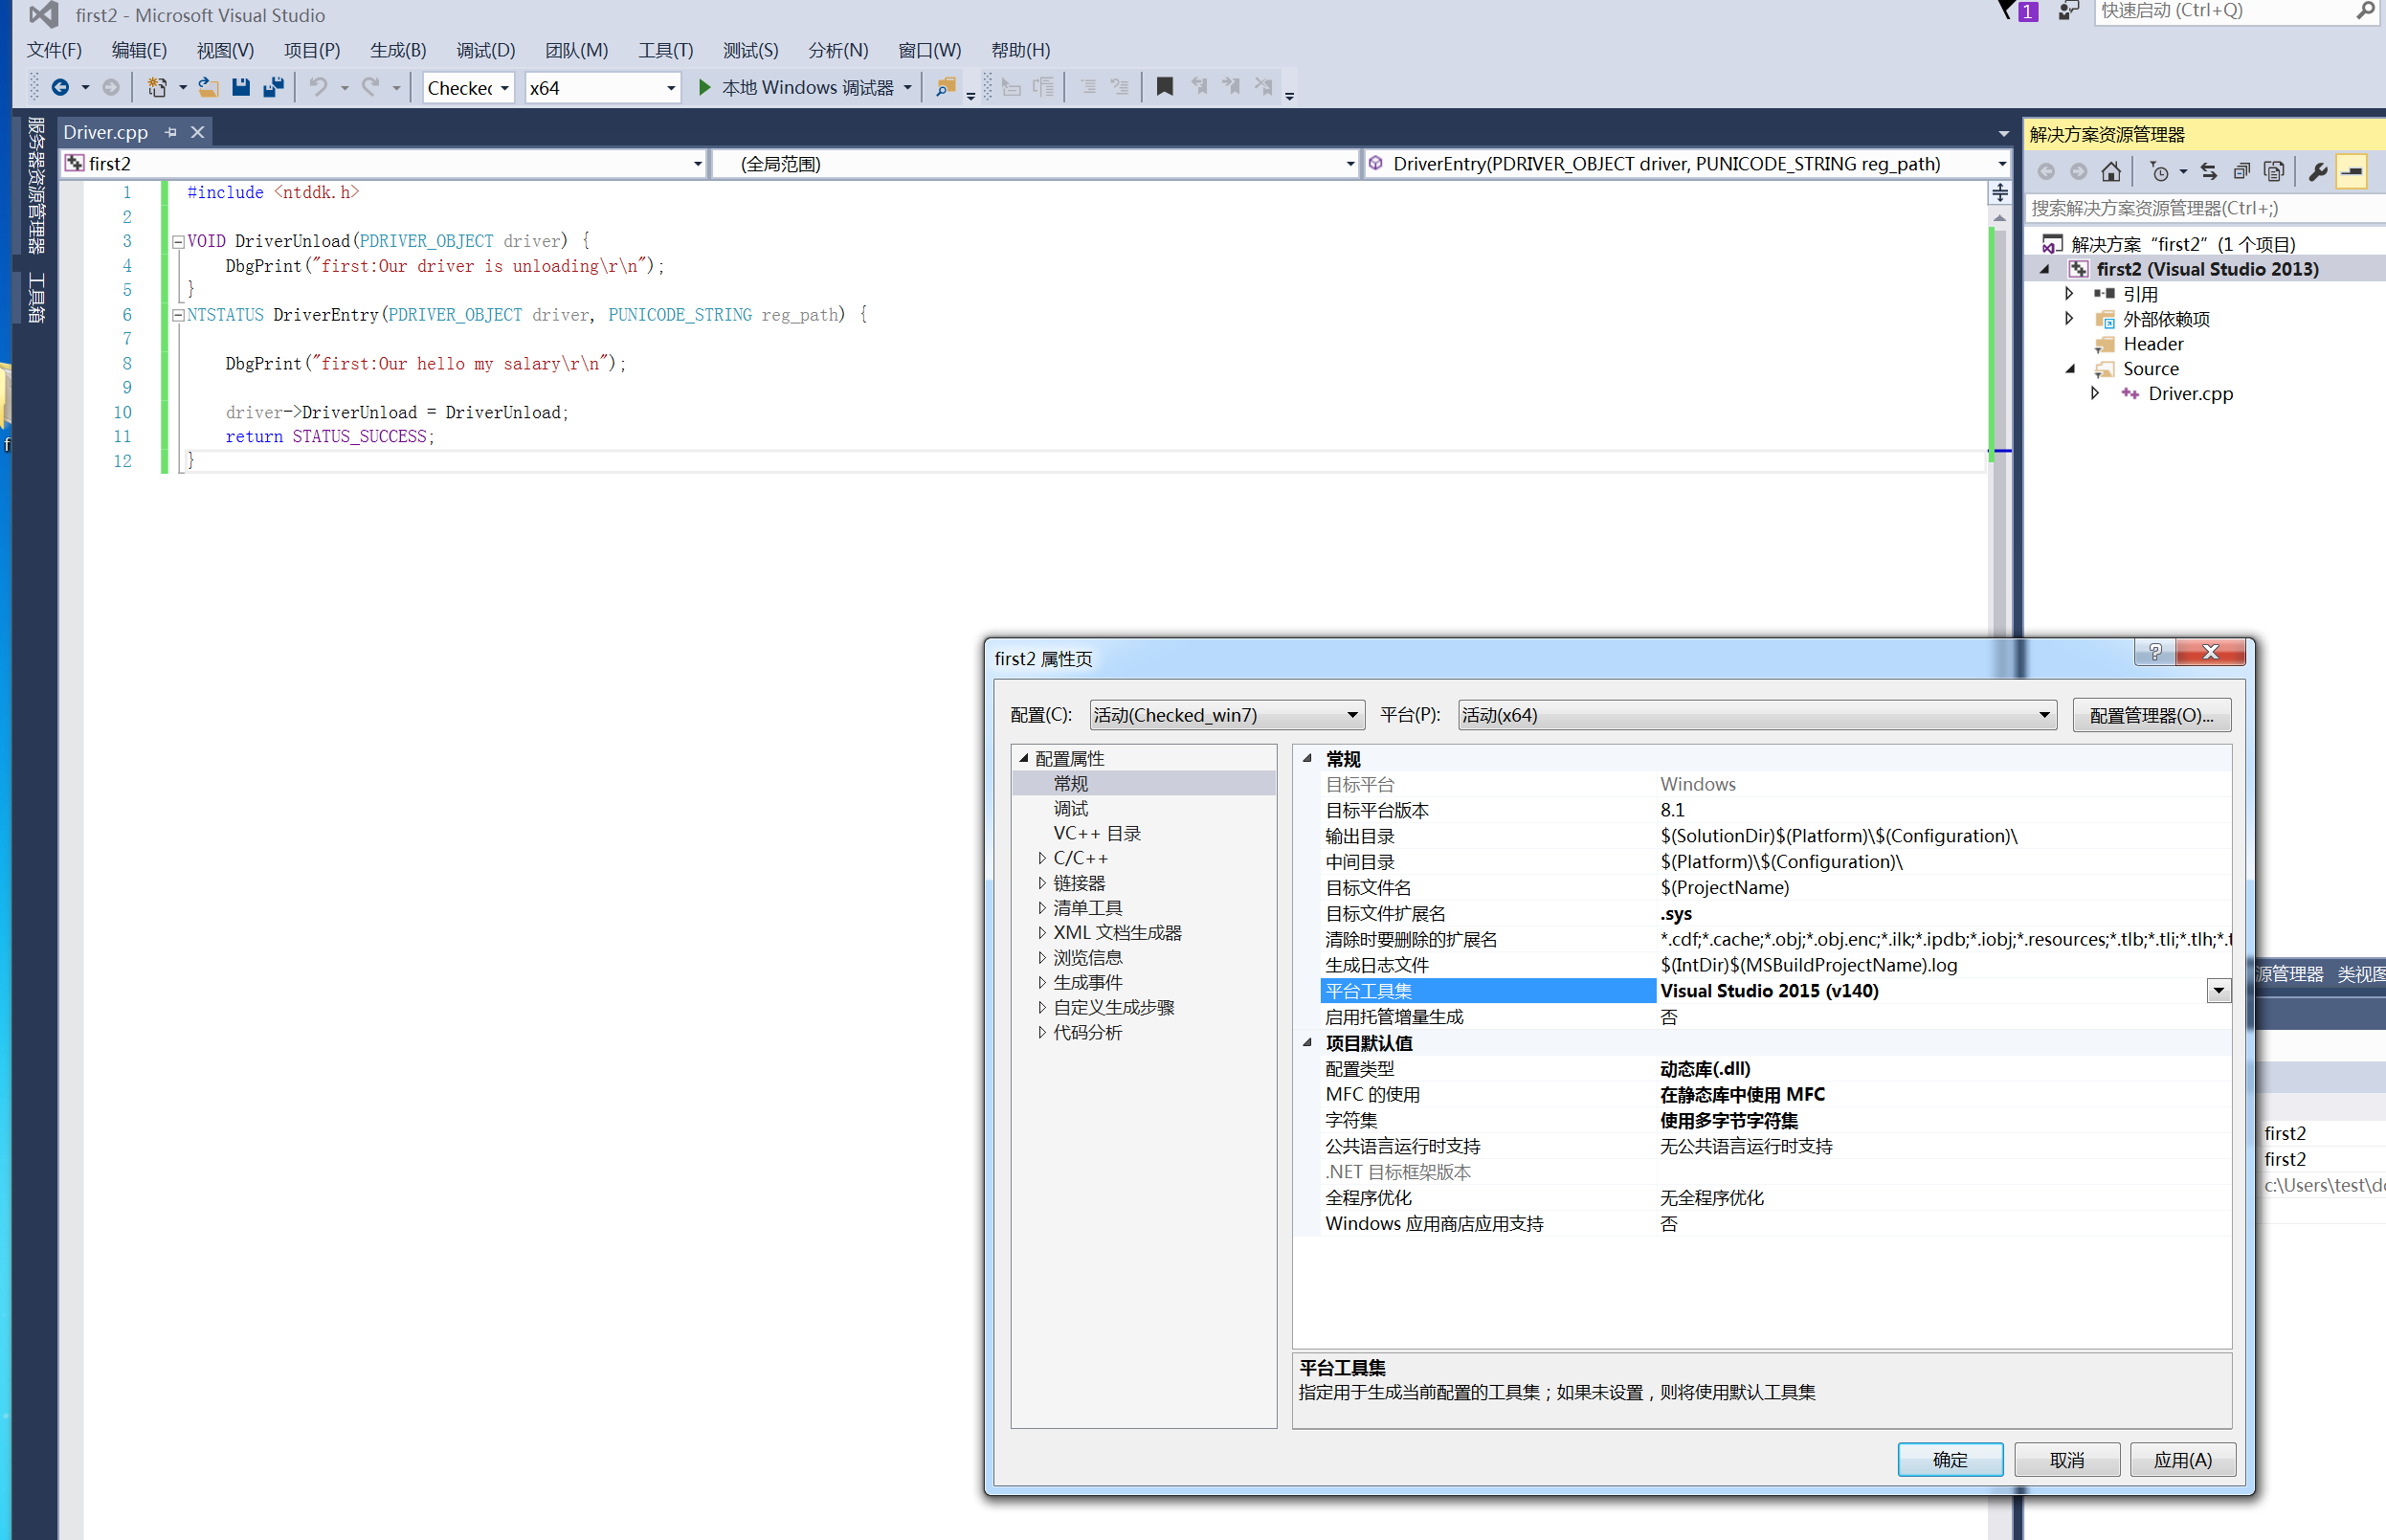Pin the Driver.cpp tab
The height and width of the screenshot is (1540, 2386).
pos(171,132)
